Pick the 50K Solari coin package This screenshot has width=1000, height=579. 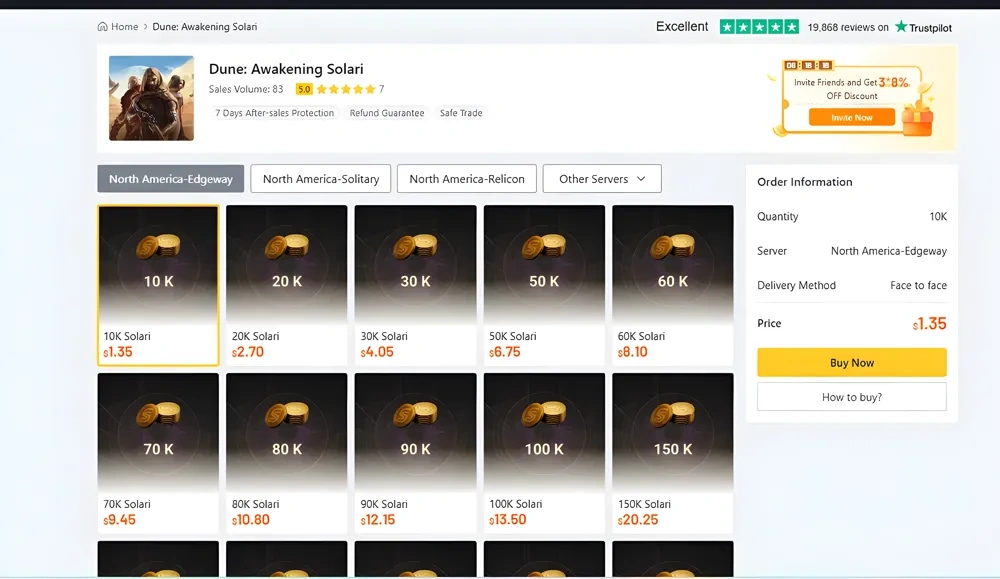pos(544,285)
